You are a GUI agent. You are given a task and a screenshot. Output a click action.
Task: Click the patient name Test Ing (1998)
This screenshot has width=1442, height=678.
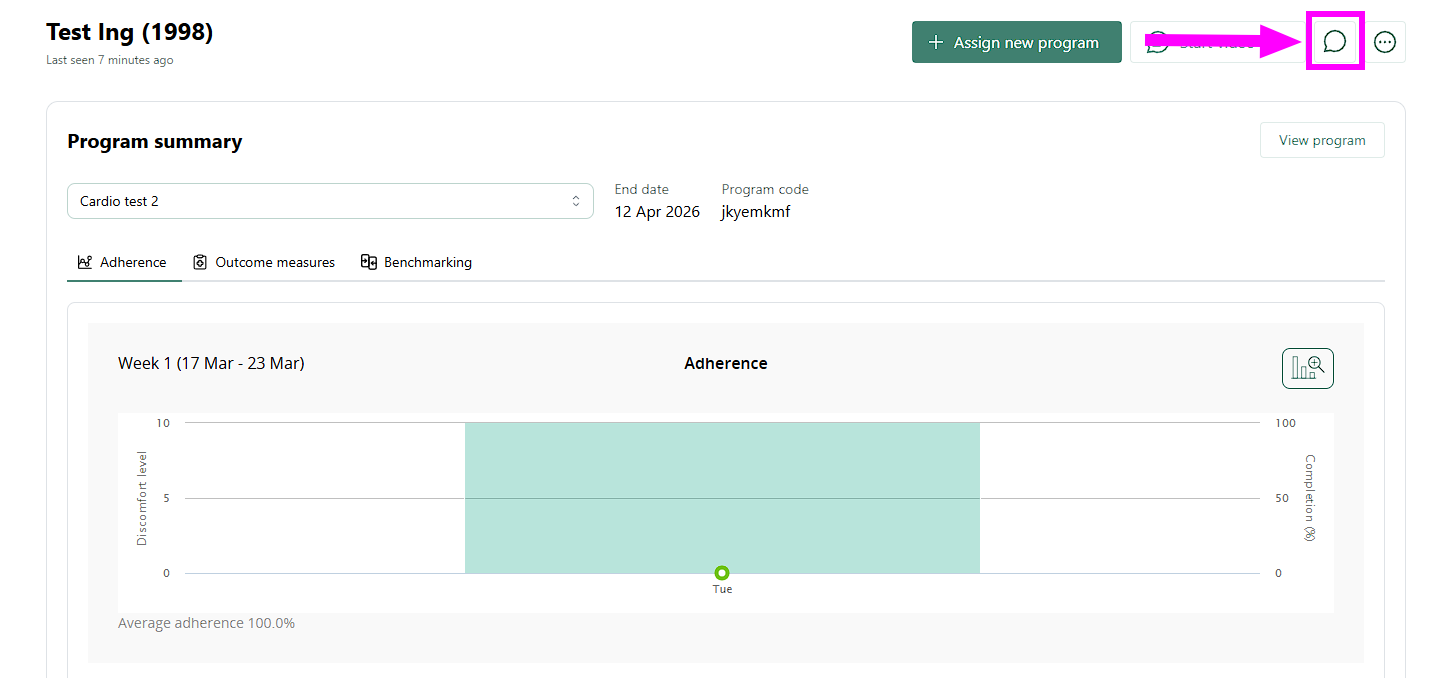tap(130, 32)
